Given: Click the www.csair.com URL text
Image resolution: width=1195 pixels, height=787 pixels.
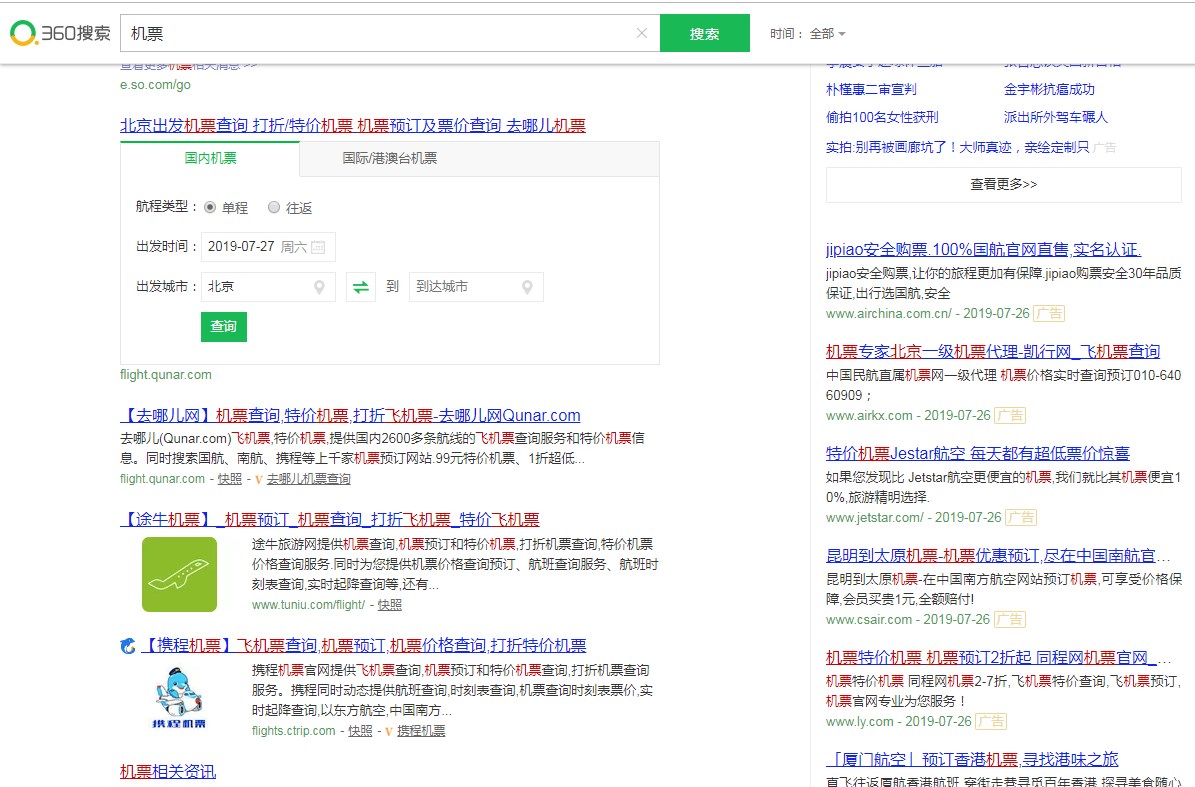Looking at the screenshot, I should [x=869, y=619].
